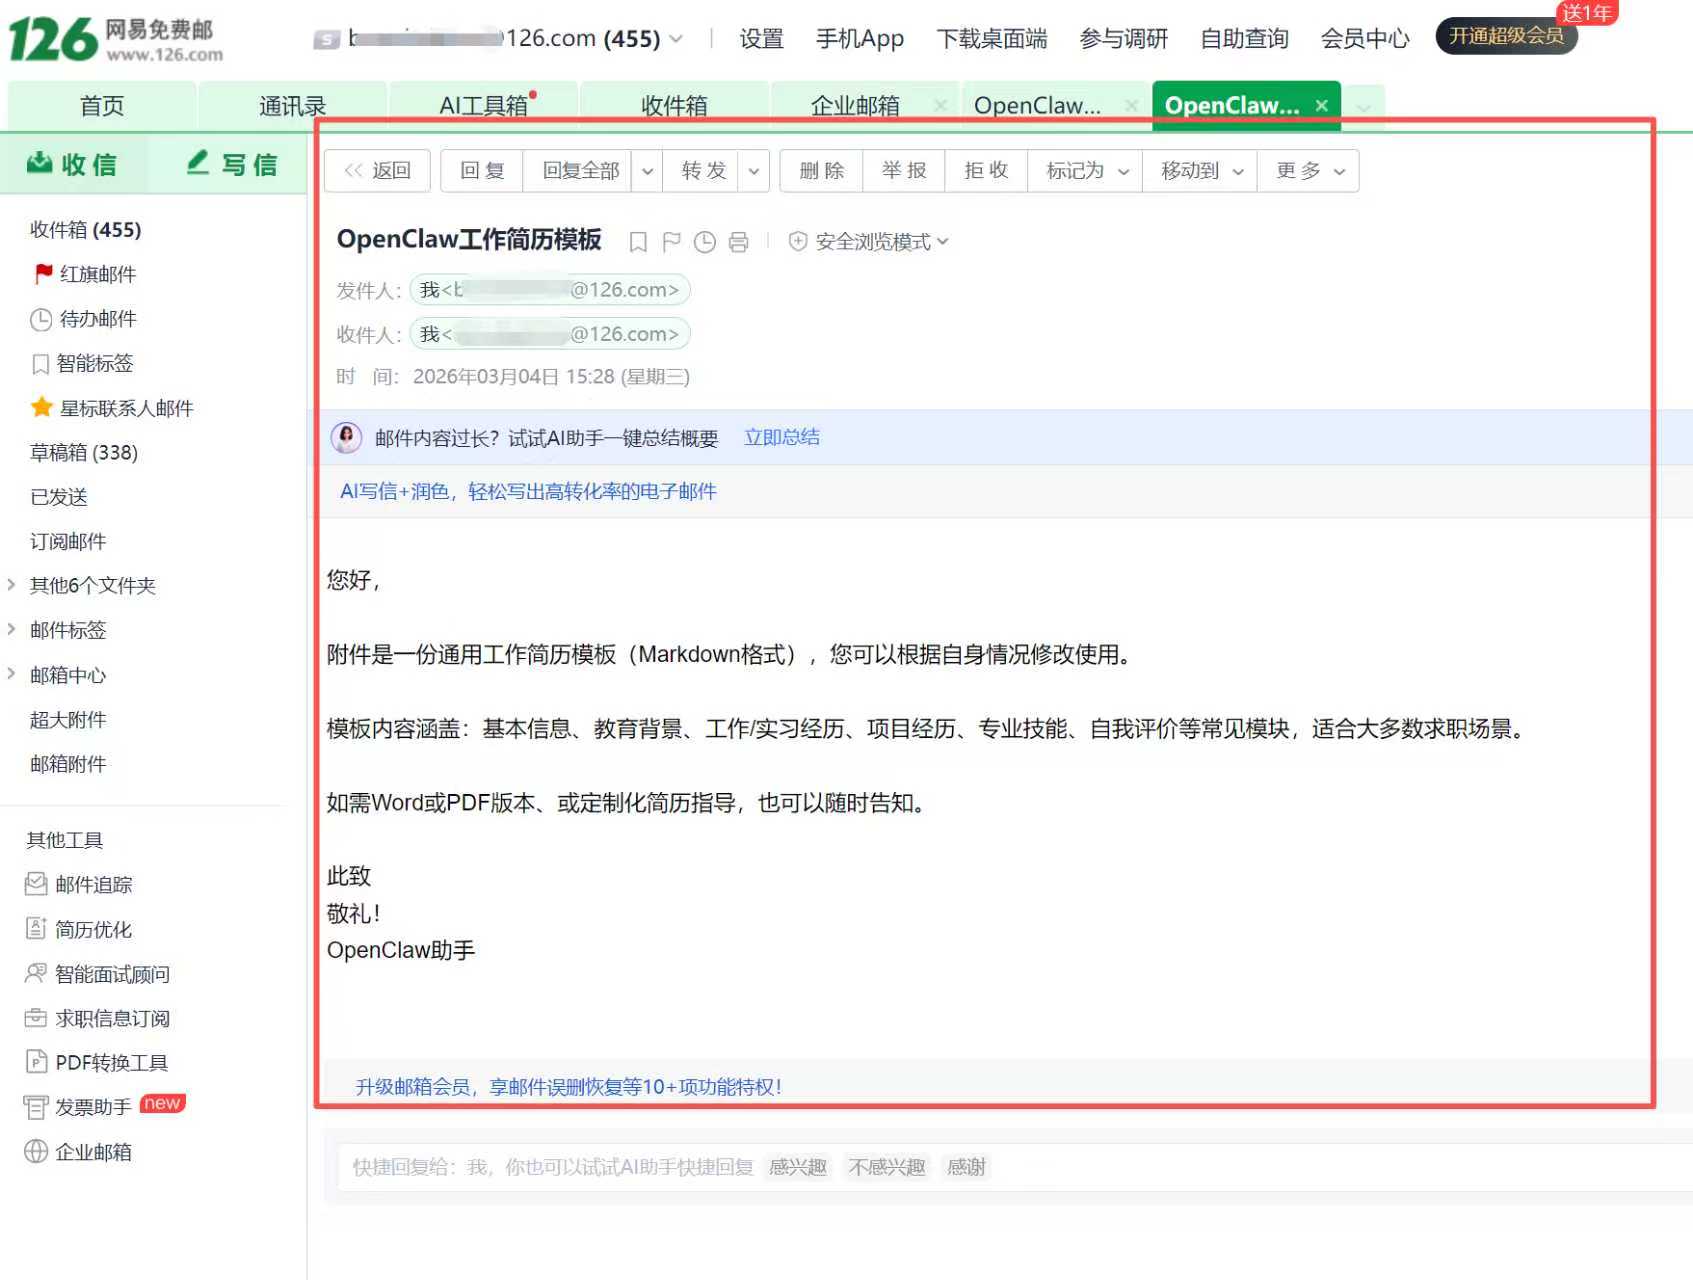Close the inactive OpenClaw tab
Viewport: 1693px width, 1280px height.
pyautogui.click(x=1130, y=105)
